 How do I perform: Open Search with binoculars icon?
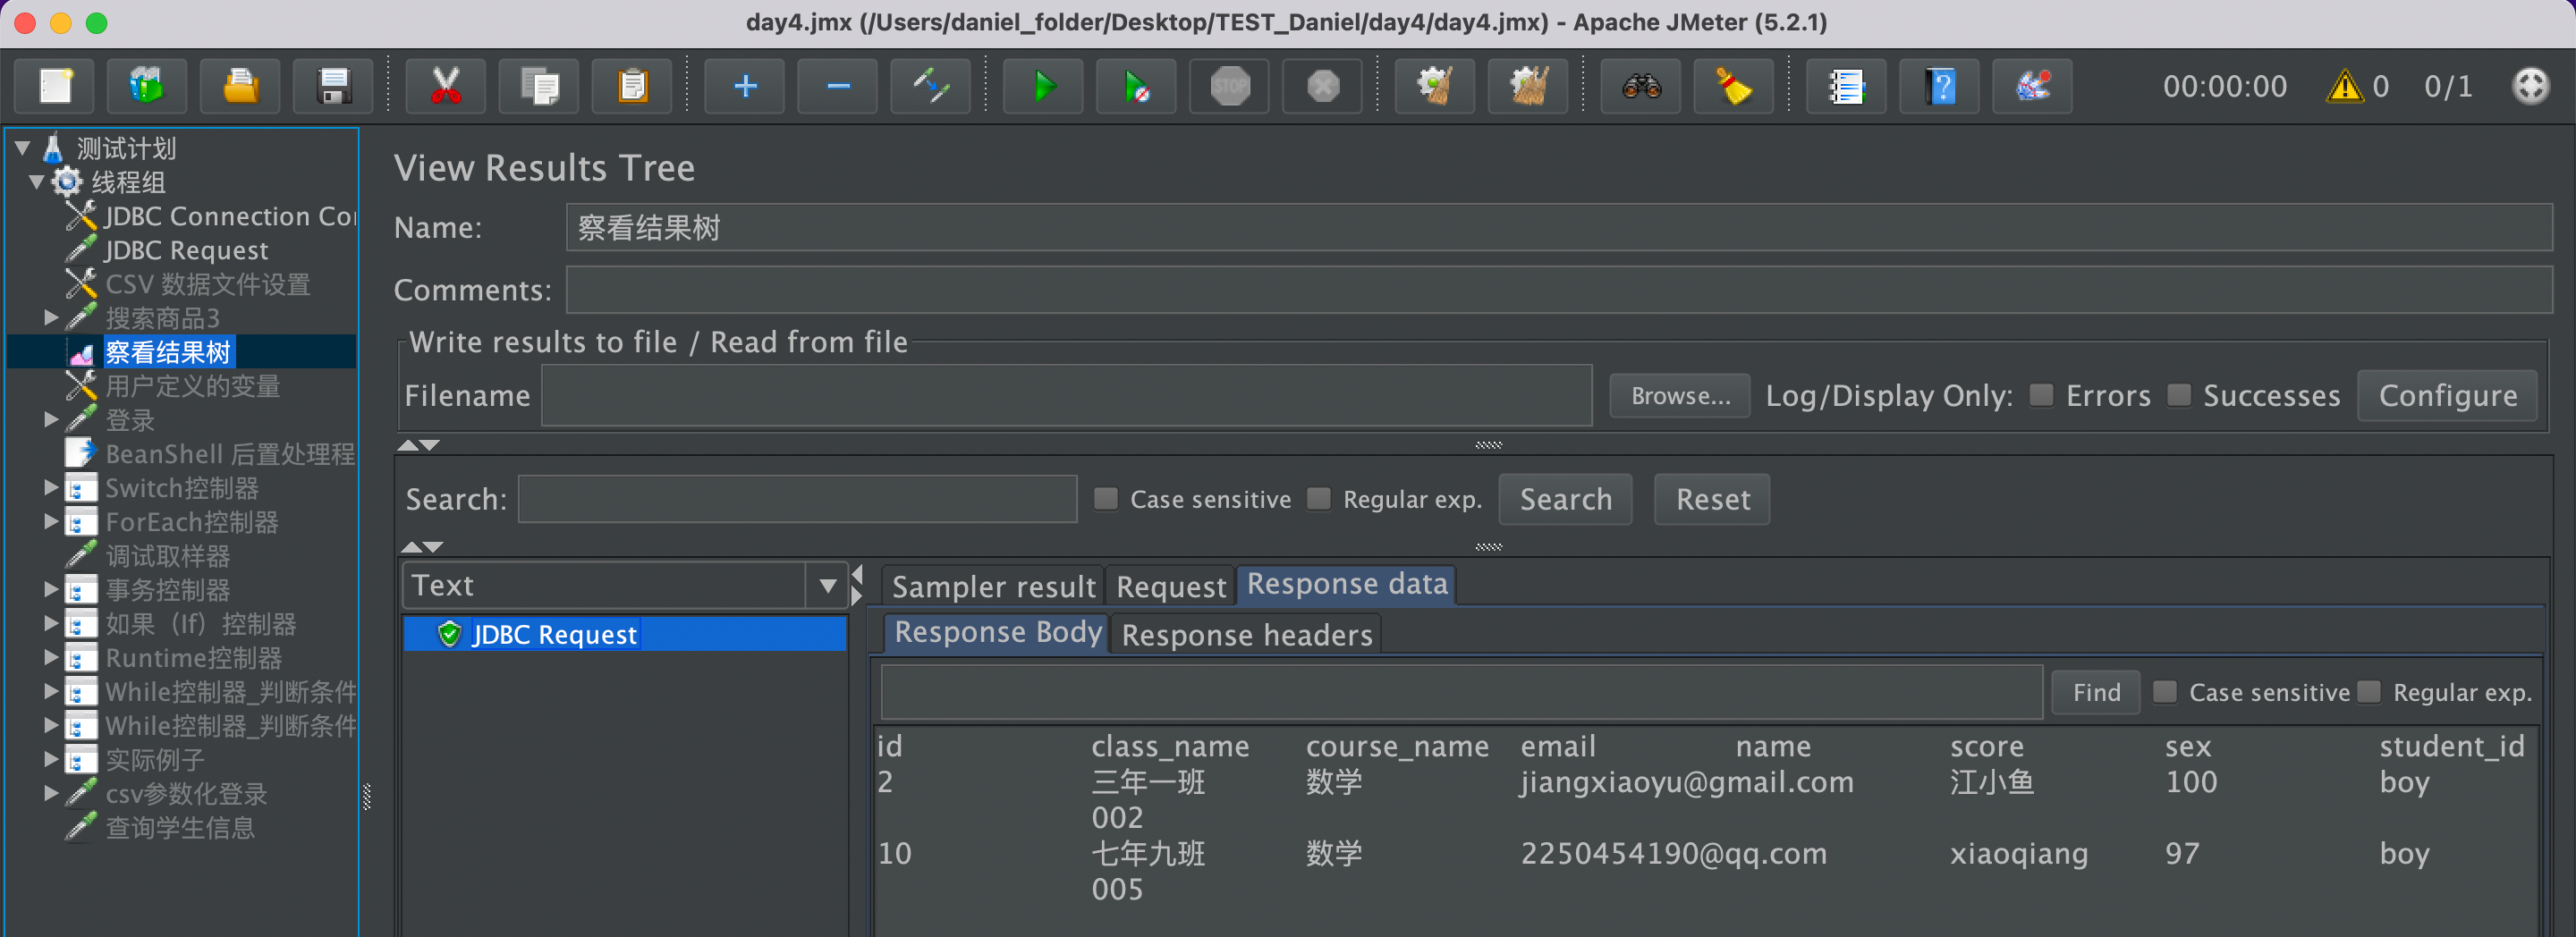coord(1642,86)
